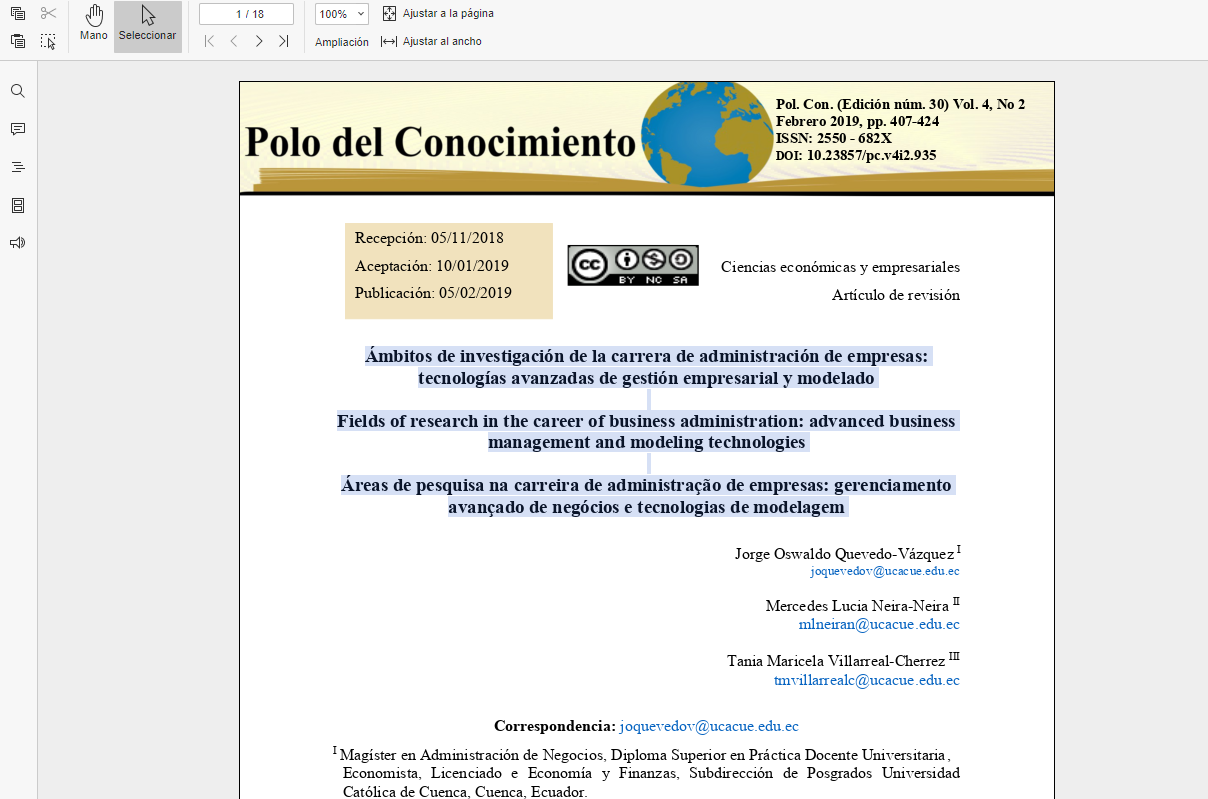Click the Portuguese title Áreas de pesquisa
The width and height of the screenshot is (1208, 799).
pos(647,496)
